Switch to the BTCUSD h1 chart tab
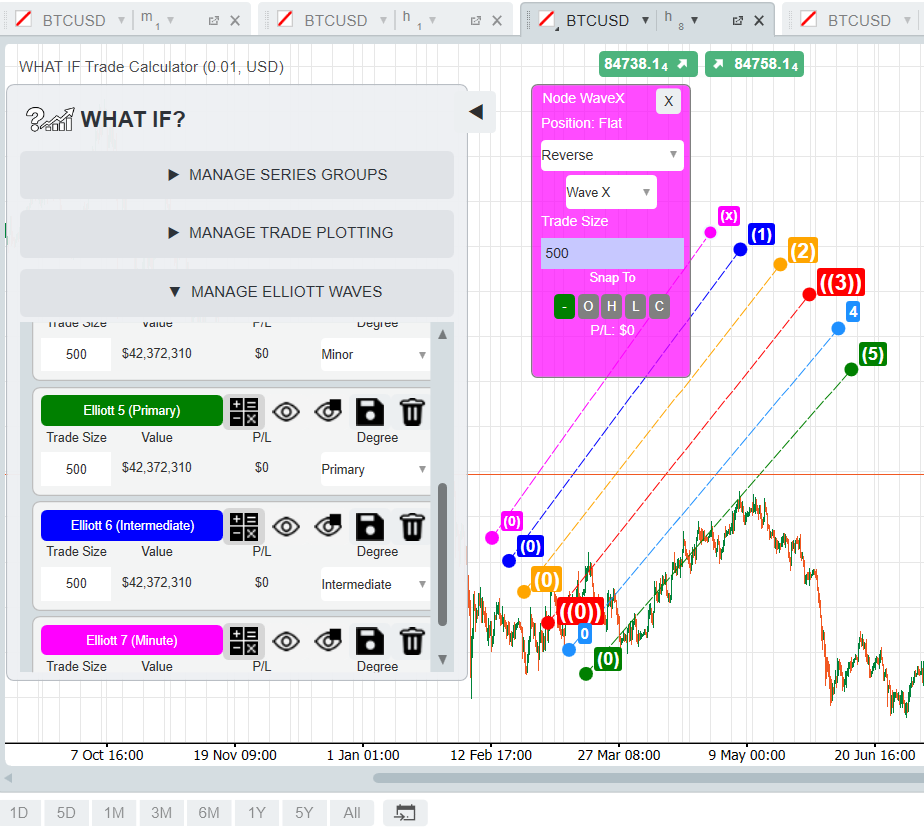The width and height of the screenshot is (924, 828). point(335,21)
